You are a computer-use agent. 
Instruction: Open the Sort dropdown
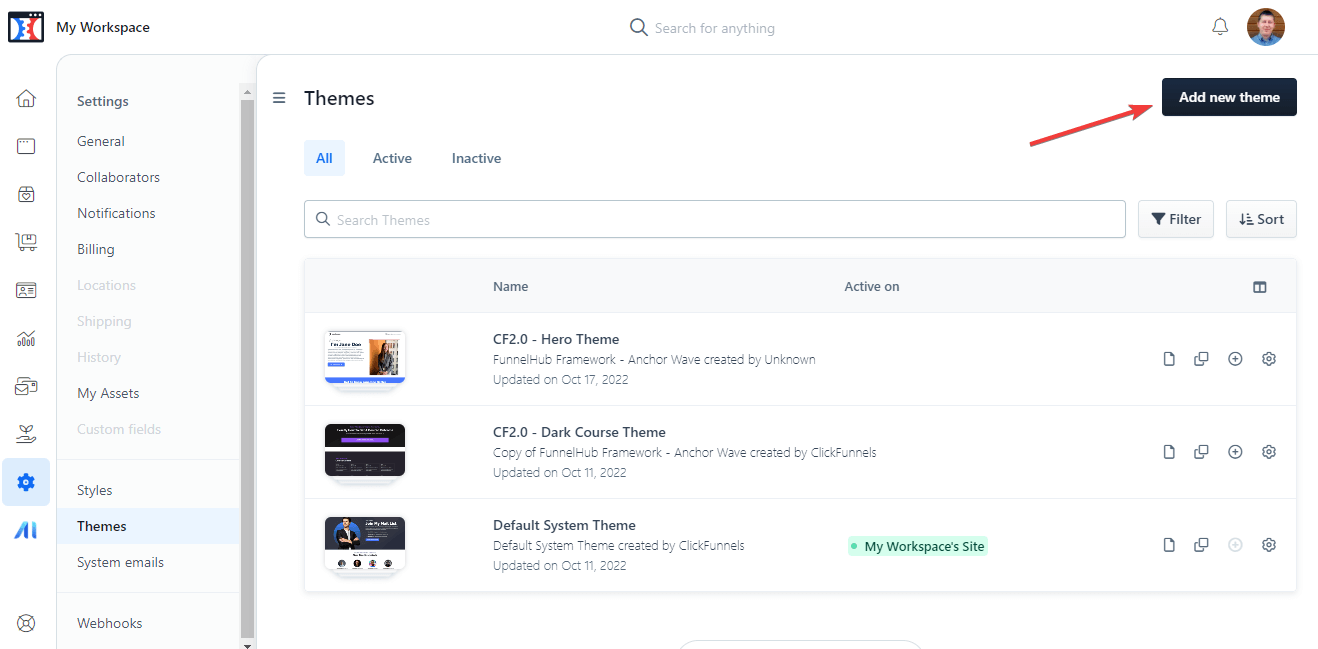pos(1261,219)
